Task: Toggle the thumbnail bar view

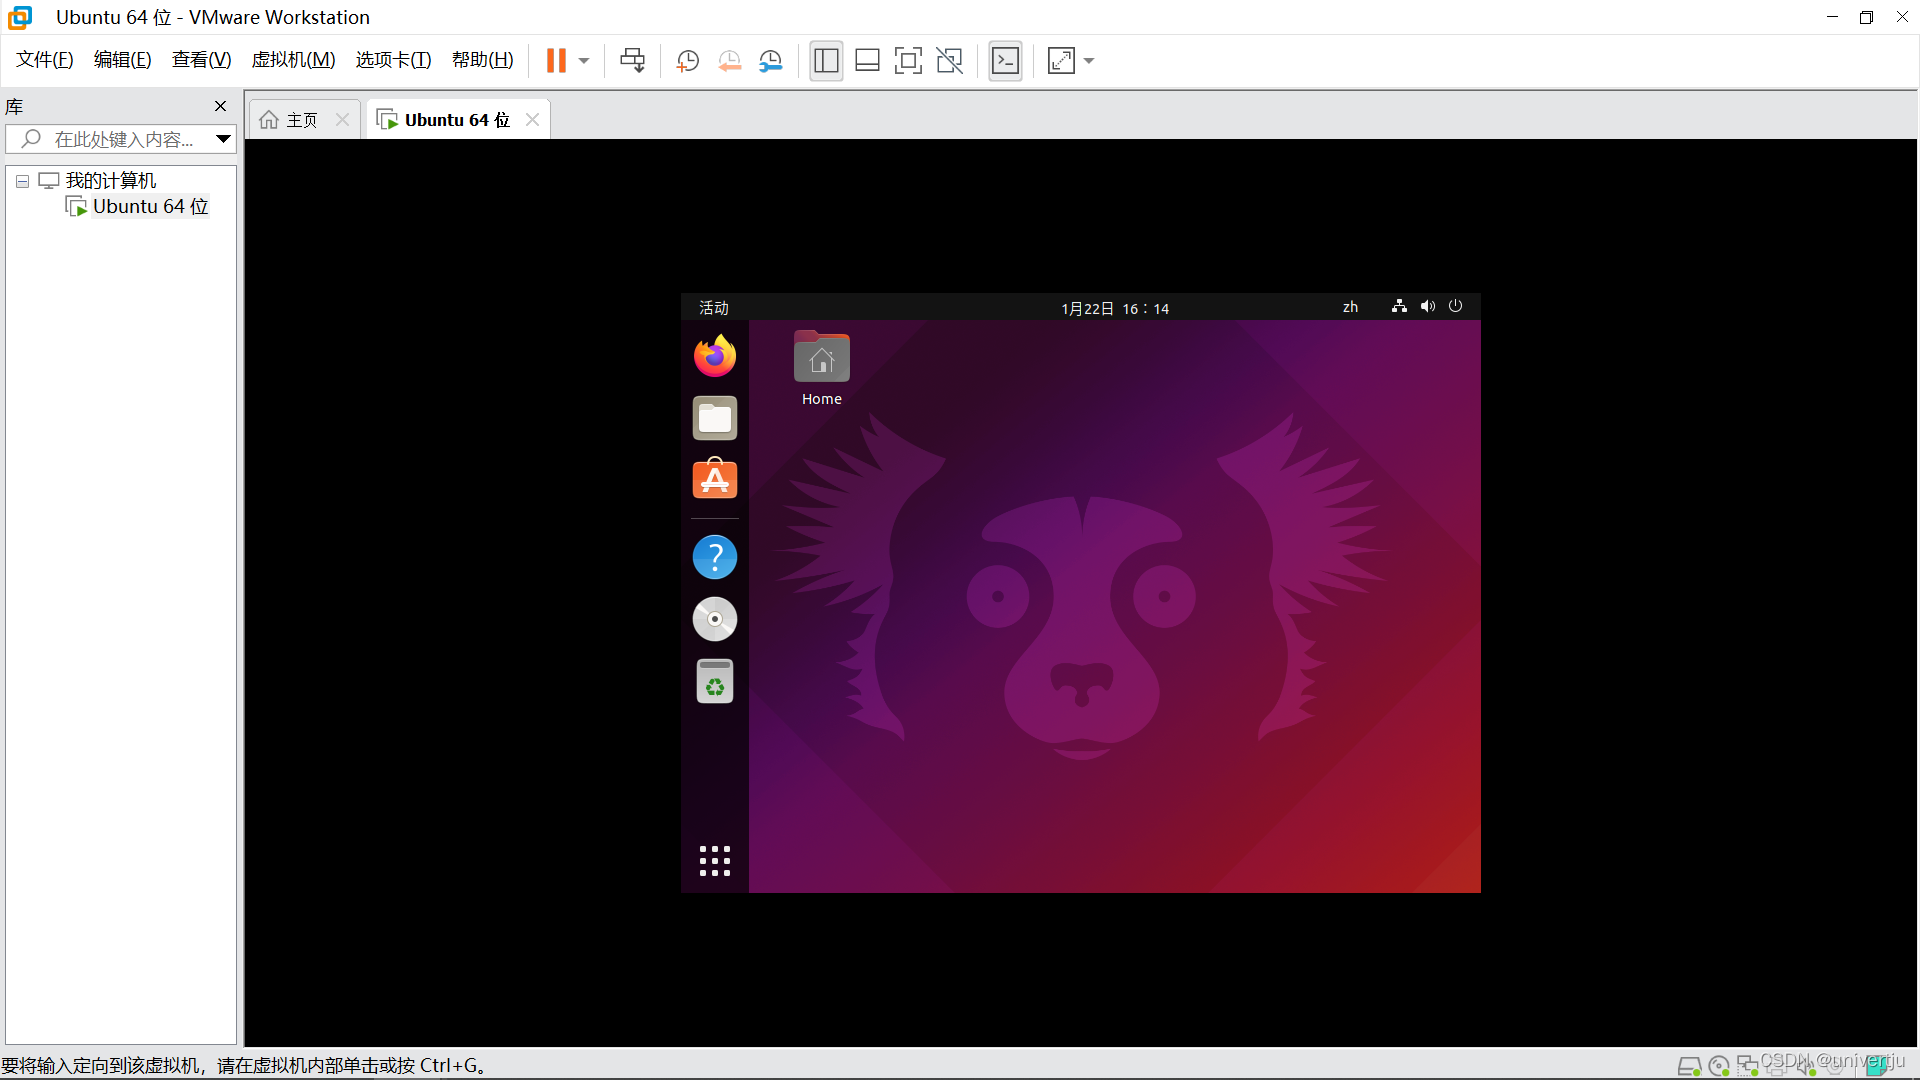Action: coord(867,61)
